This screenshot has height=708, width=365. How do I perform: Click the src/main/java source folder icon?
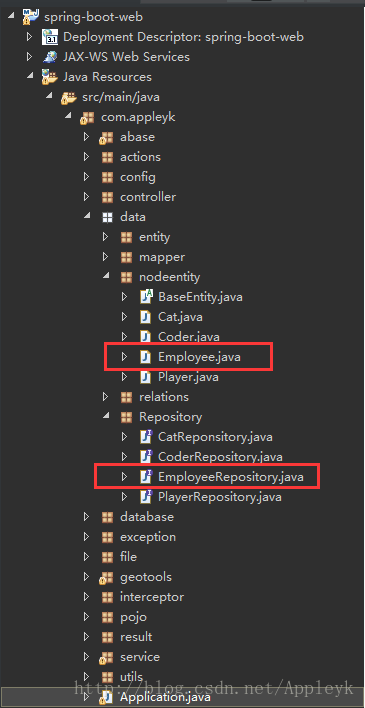tap(68, 97)
